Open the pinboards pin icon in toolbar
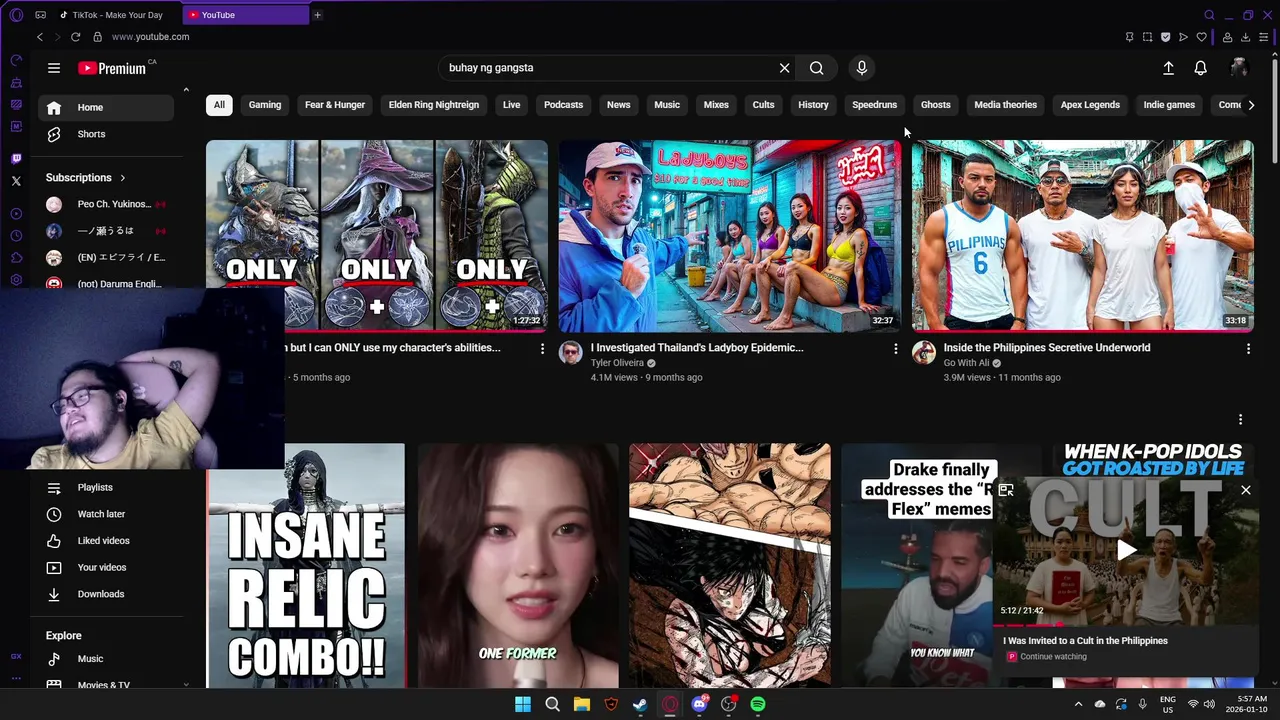This screenshot has width=1280, height=720. point(1129,37)
